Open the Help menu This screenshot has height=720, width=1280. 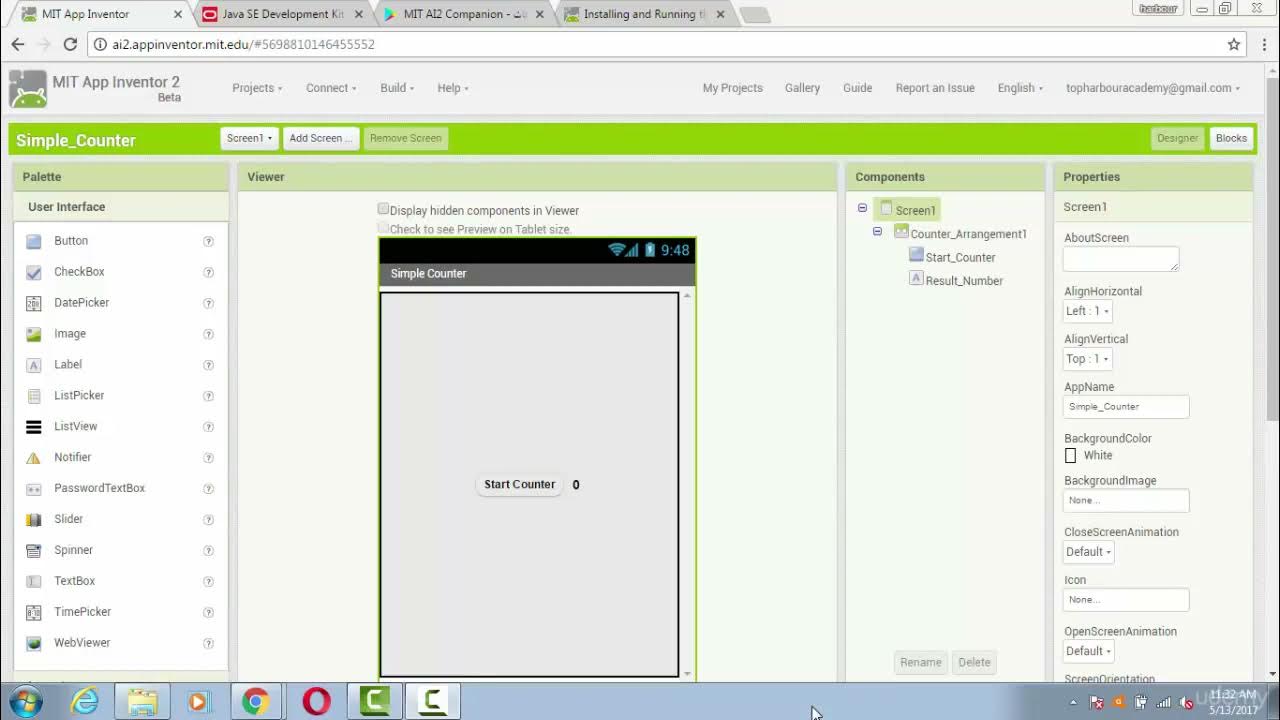[x=453, y=88]
